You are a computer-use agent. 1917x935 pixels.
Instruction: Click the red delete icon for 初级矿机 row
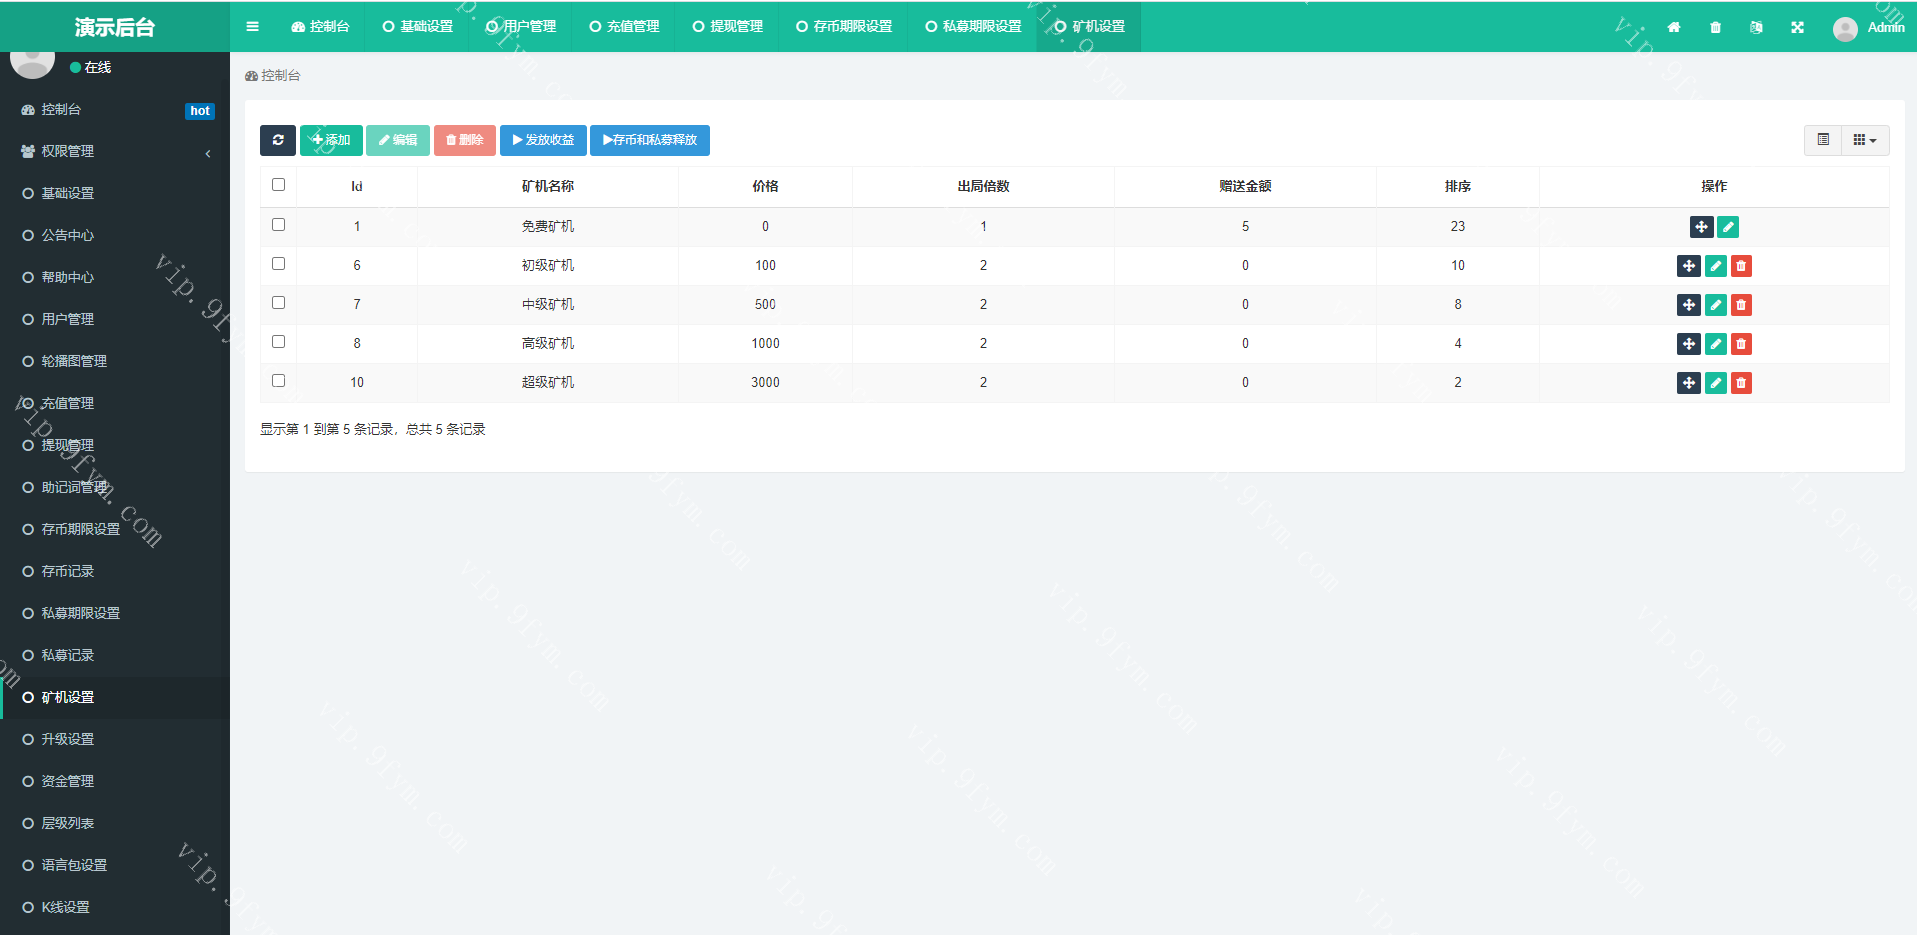(x=1741, y=266)
